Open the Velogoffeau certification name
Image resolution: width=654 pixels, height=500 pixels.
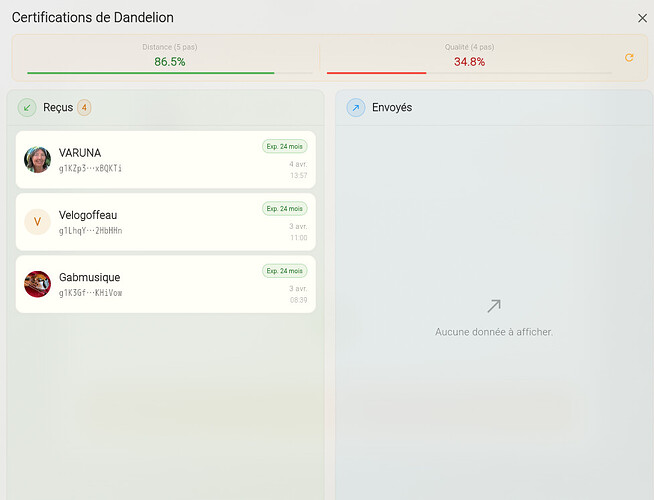pyautogui.click(x=88, y=215)
